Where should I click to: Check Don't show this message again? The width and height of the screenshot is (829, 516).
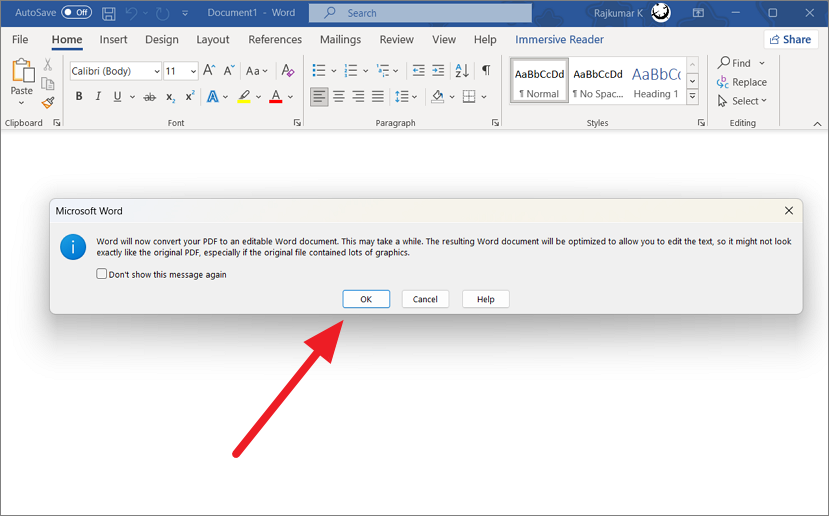102,273
